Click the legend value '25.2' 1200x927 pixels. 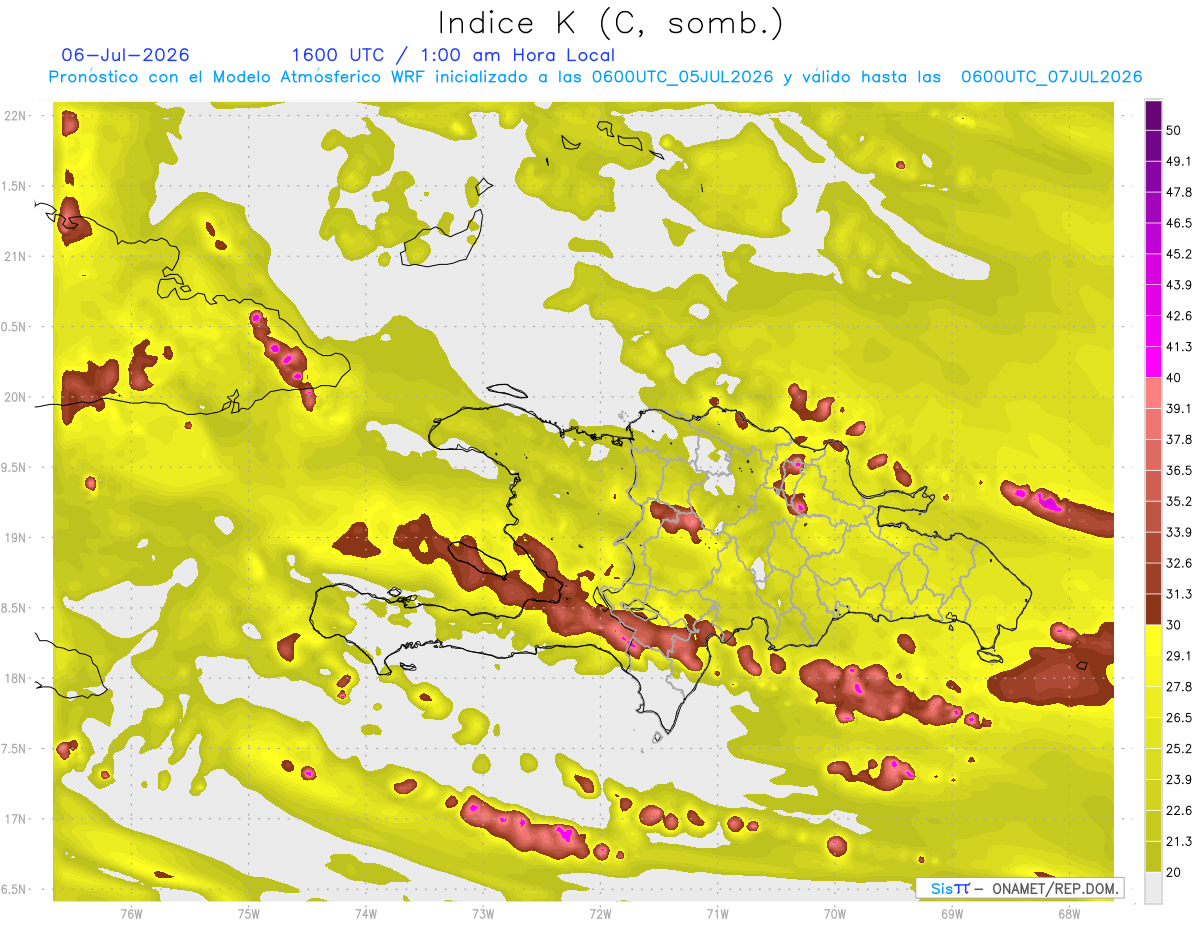coord(1178,748)
